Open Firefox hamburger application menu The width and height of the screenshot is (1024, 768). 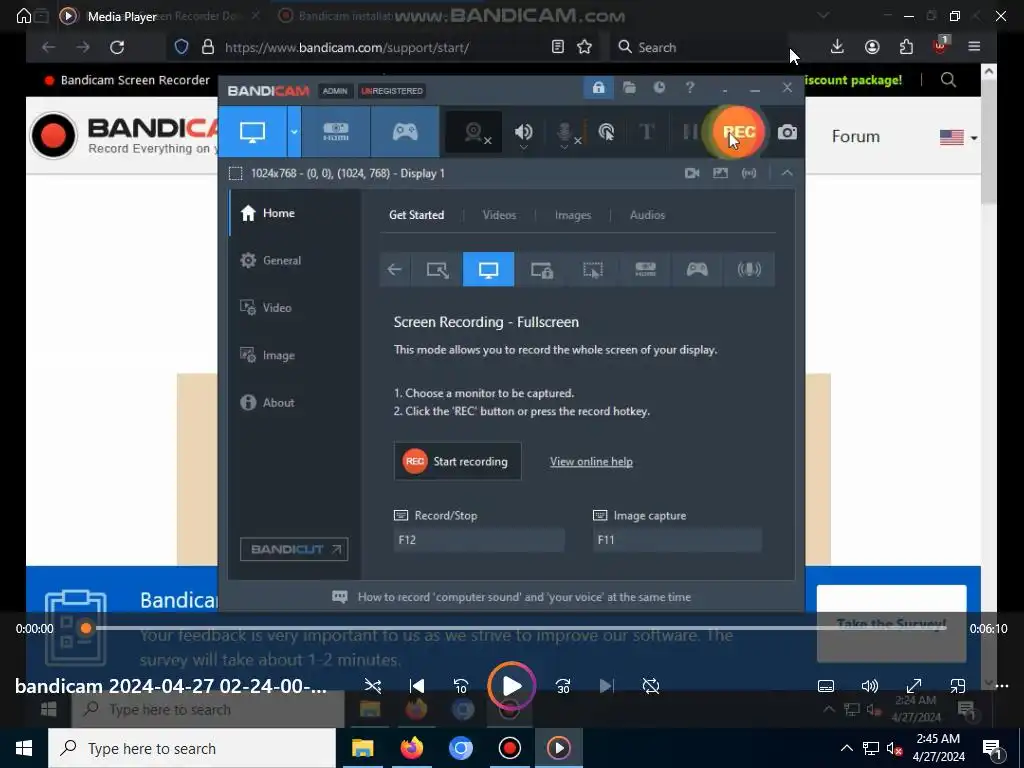coord(974,46)
